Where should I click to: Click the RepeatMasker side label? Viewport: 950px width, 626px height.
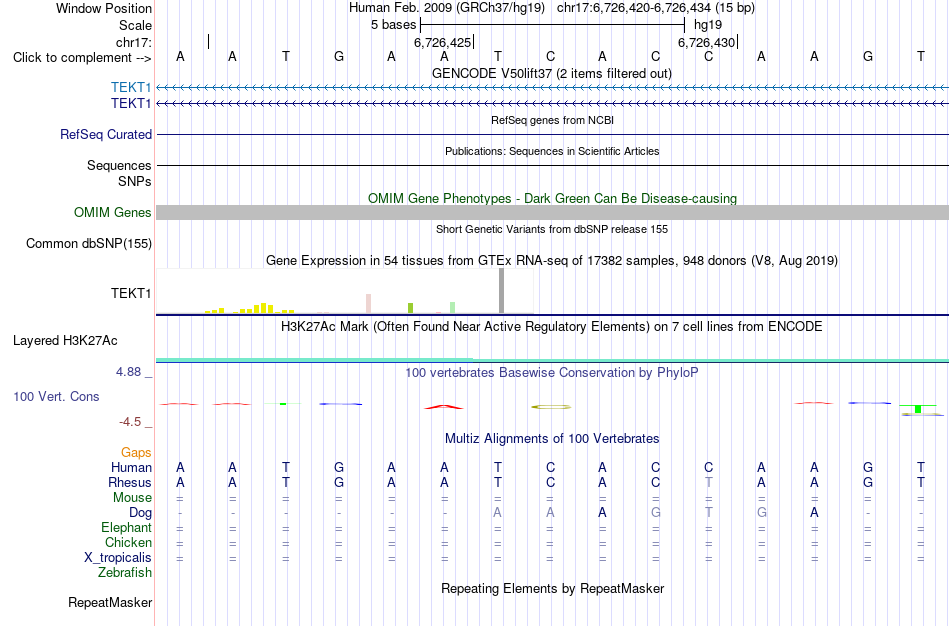pos(110,602)
